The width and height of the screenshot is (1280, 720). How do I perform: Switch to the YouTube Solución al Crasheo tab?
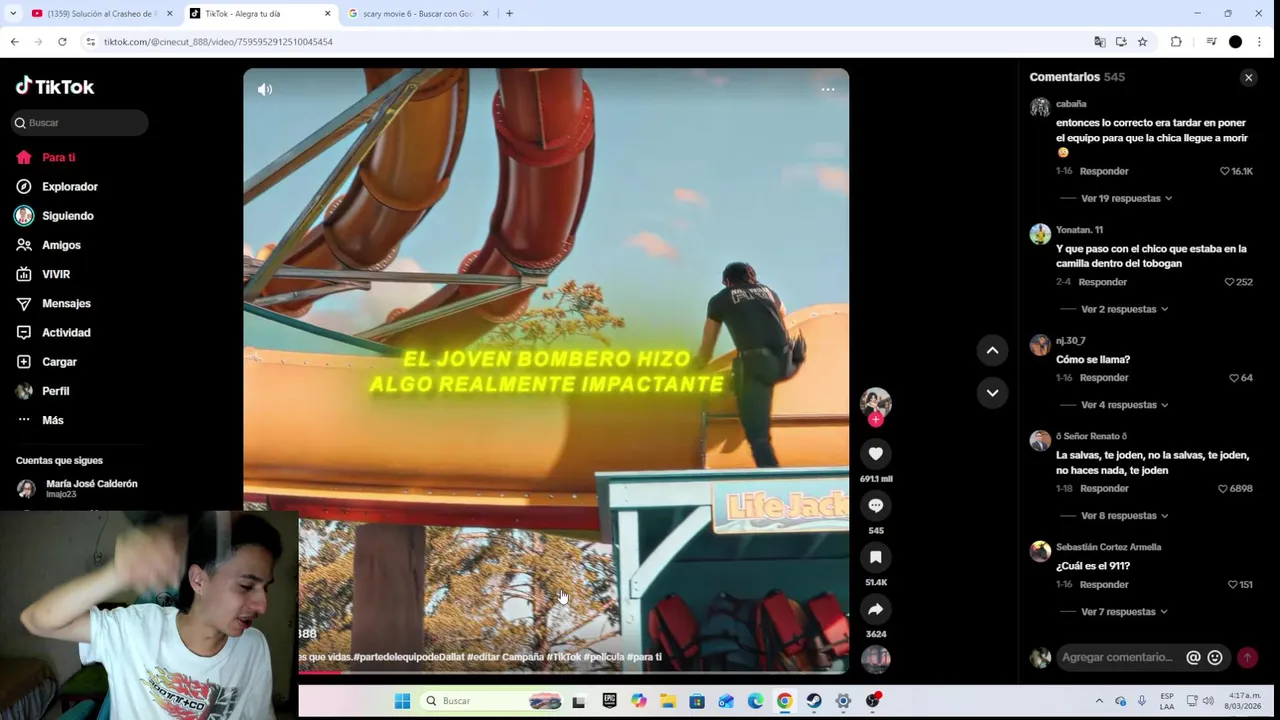pyautogui.click(x=100, y=14)
